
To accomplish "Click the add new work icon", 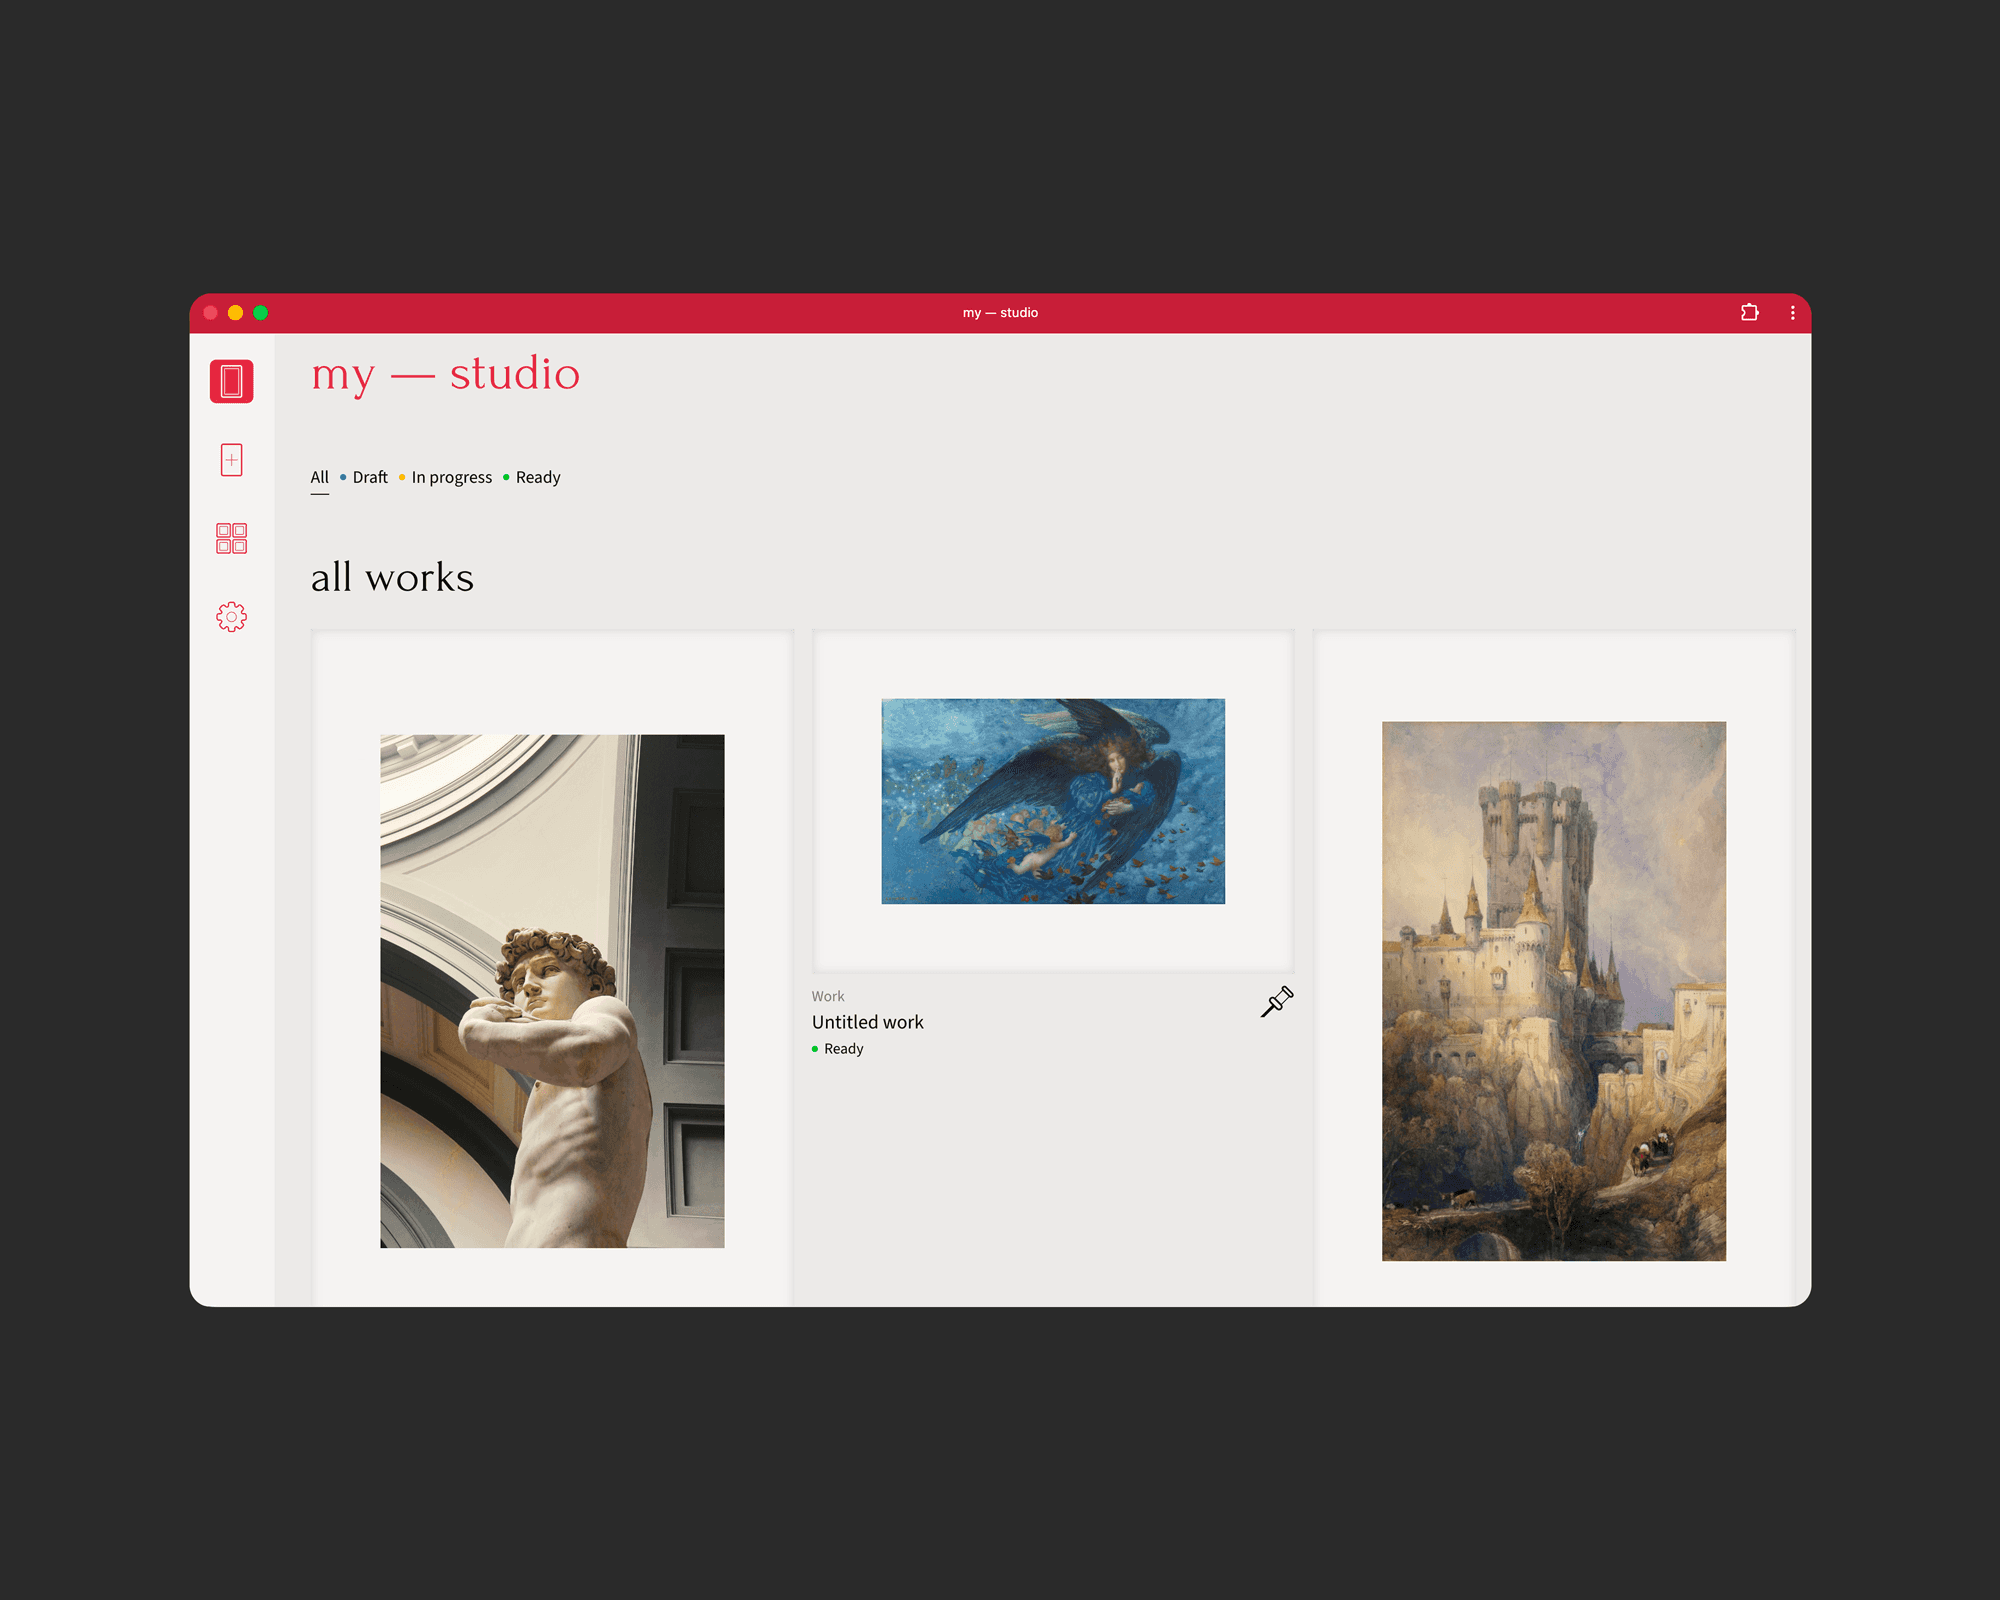I will click(231, 460).
